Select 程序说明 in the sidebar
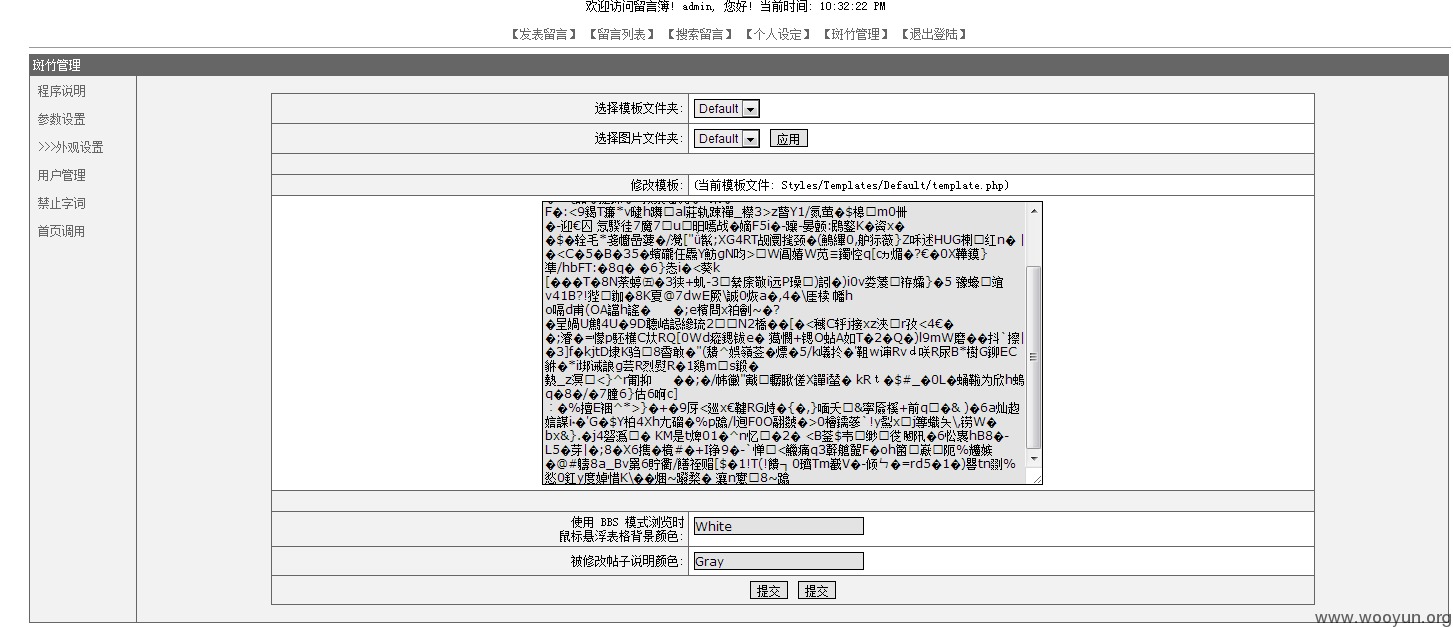 click(x=62, y=91)
